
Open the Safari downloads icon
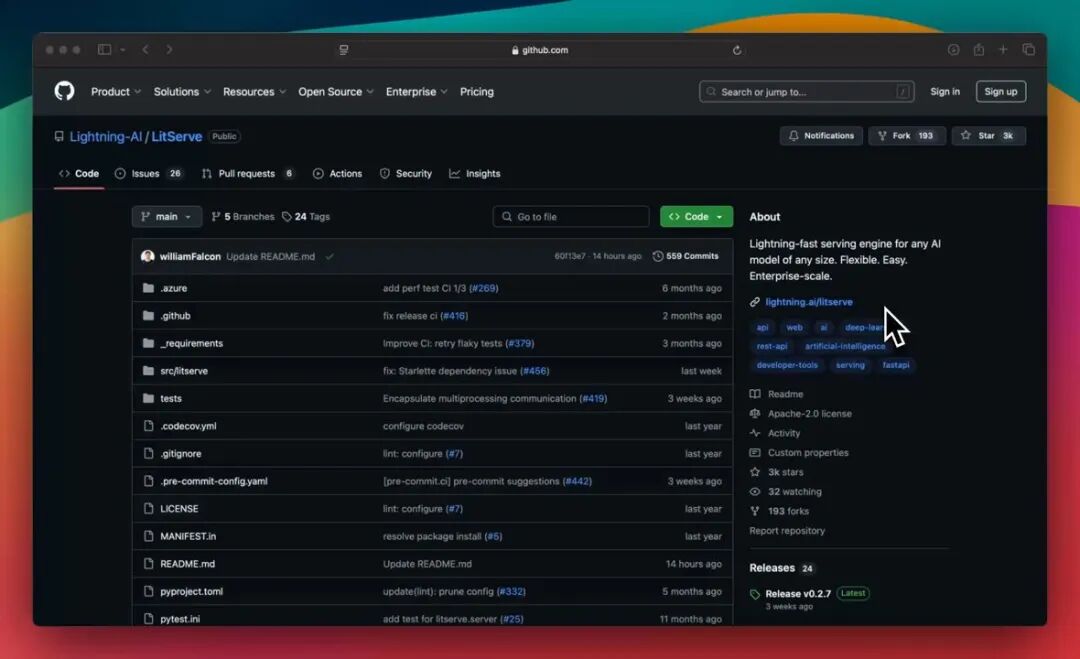(953, 50)
